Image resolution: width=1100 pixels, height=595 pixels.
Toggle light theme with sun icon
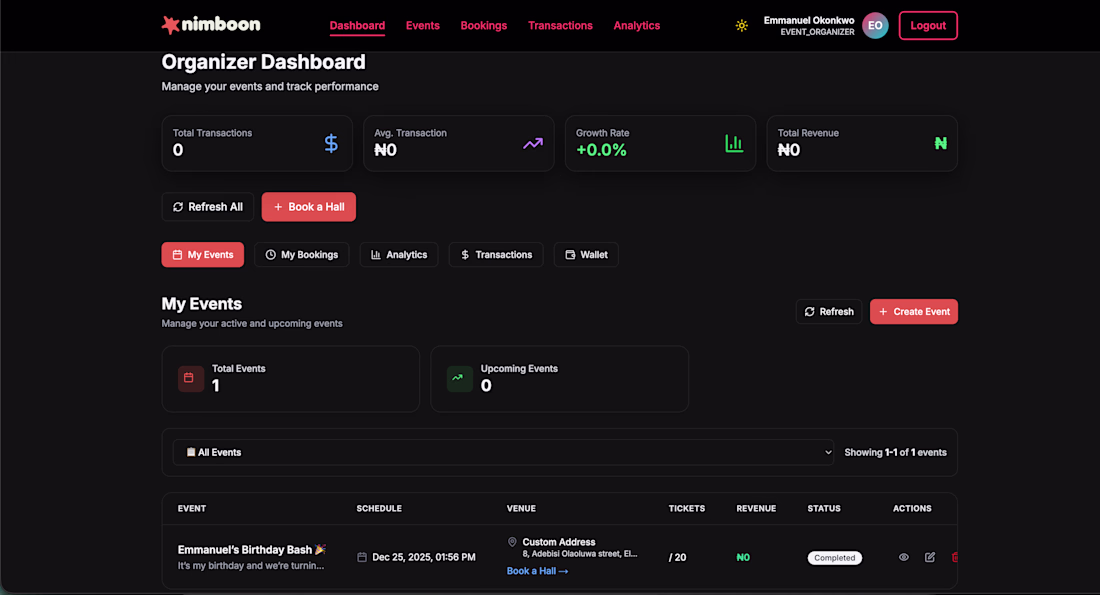tap(742, 25)
